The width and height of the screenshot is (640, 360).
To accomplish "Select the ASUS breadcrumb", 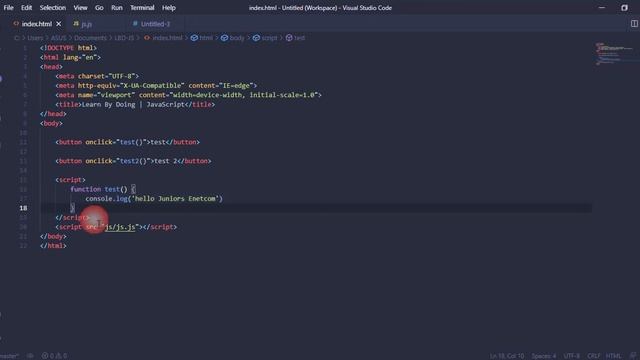I will [58, 38].
